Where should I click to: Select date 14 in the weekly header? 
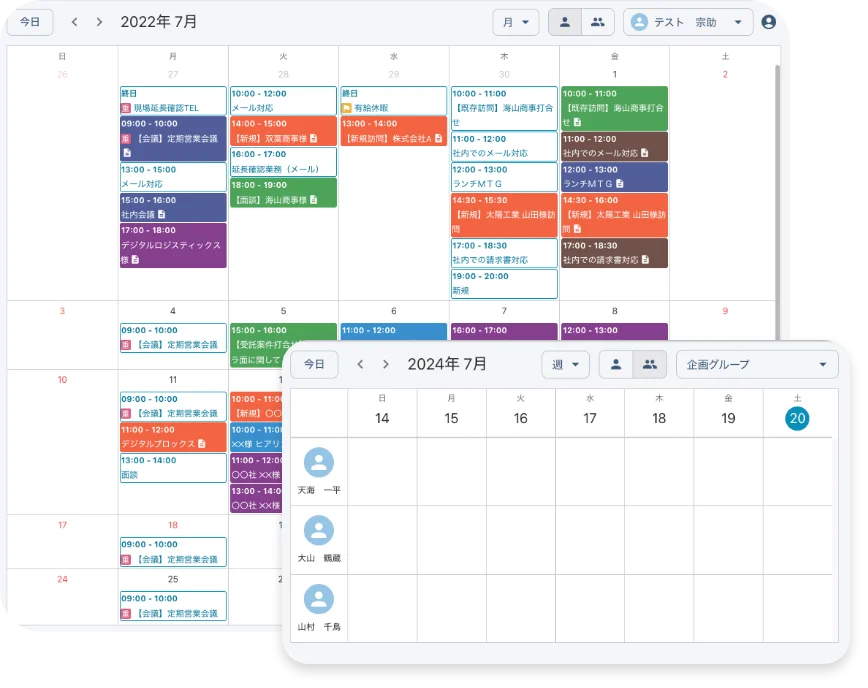click(382, 418)
